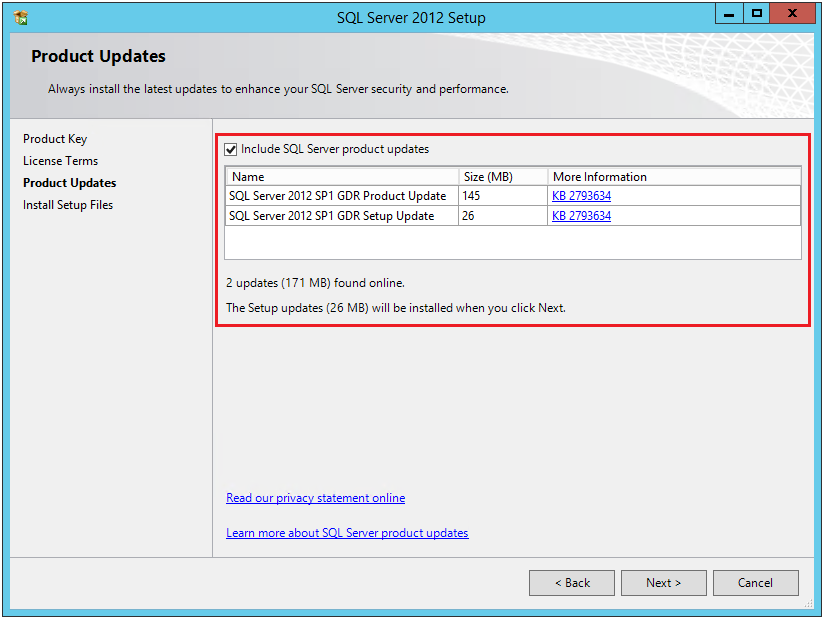824x619 pixels.
Task: Close the SQL Server 2012 Setup window
Action: 792,14
